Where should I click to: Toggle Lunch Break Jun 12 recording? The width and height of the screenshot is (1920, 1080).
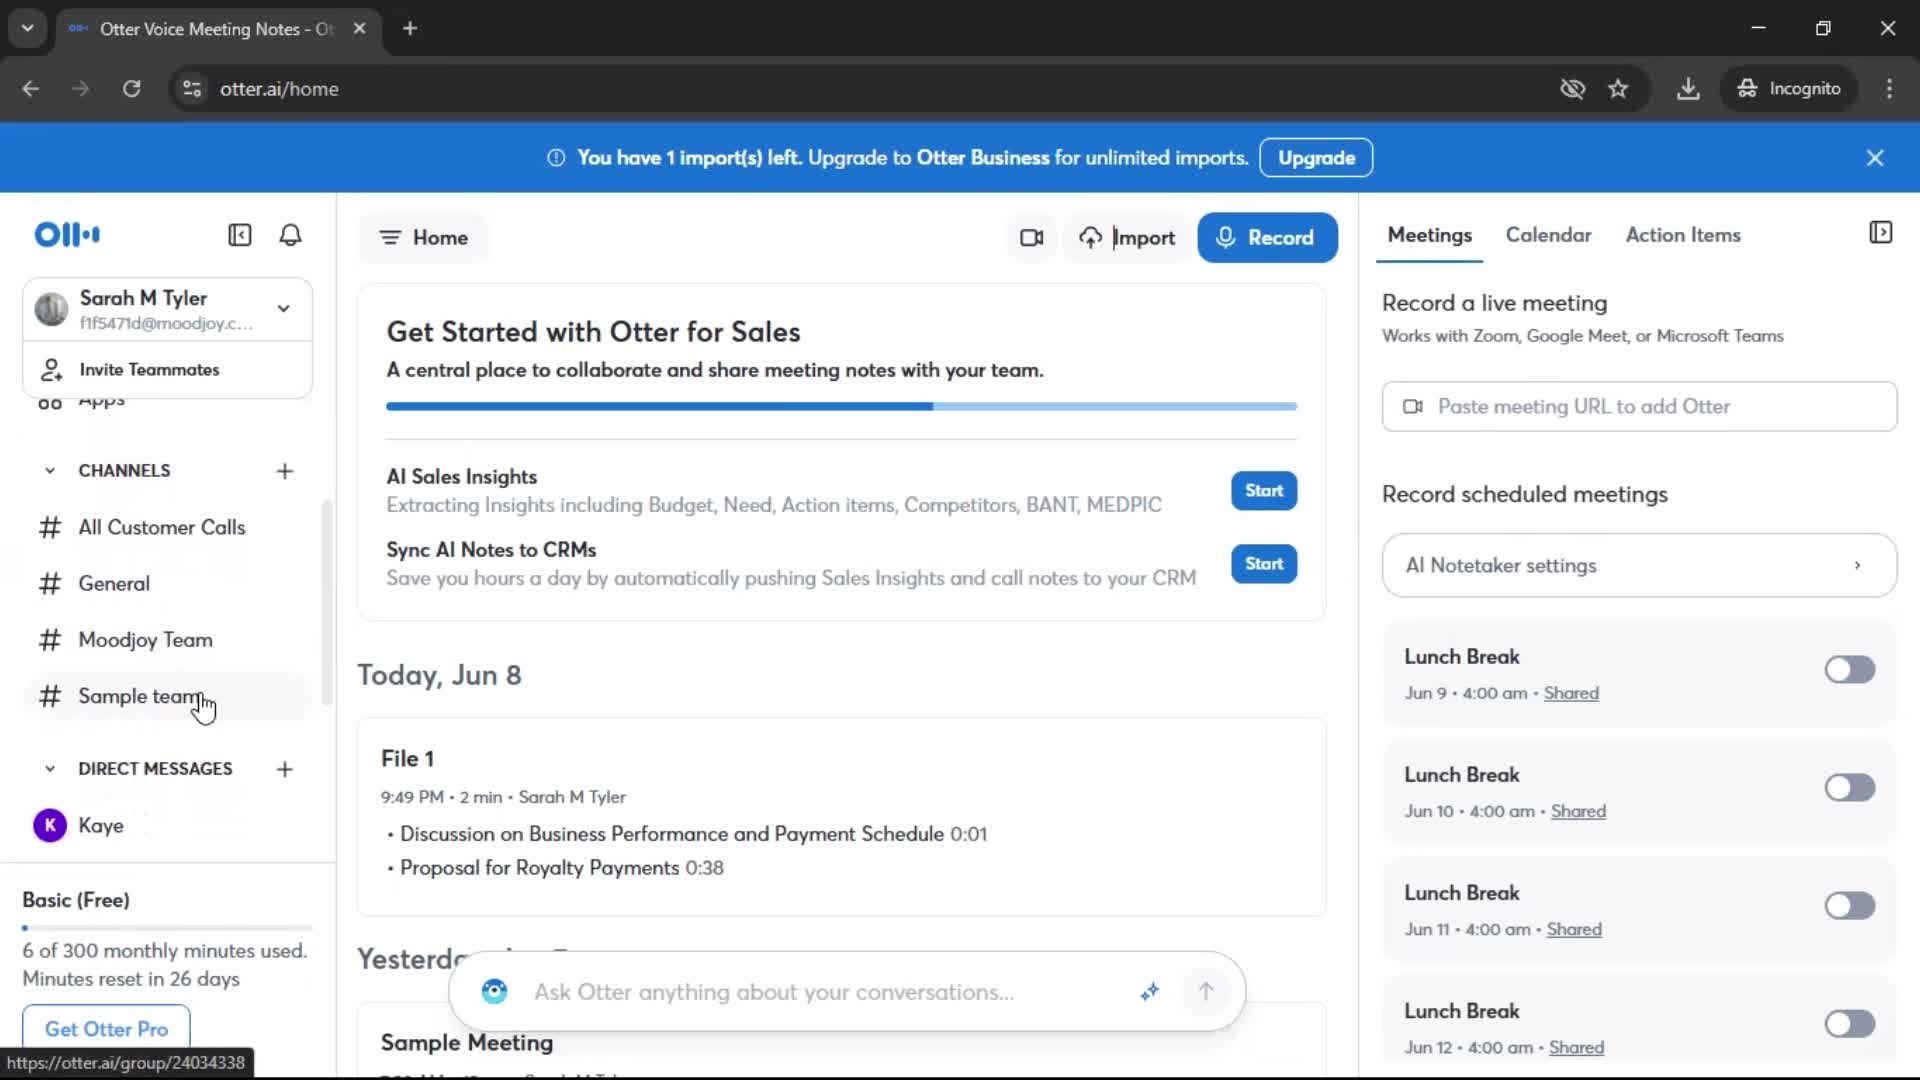1849,1024
